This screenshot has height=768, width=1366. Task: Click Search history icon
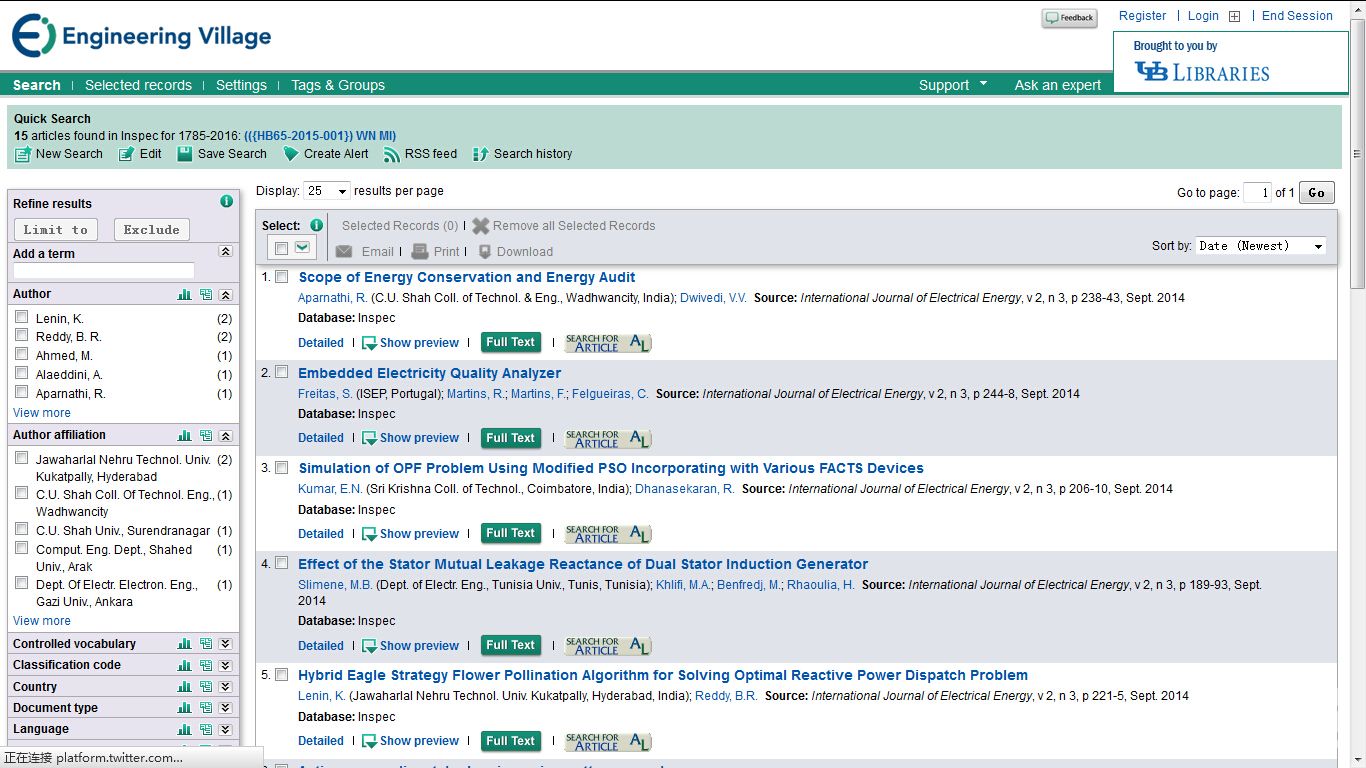coord(480,154)
